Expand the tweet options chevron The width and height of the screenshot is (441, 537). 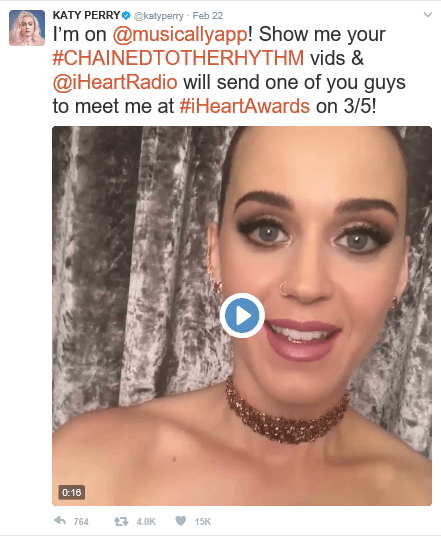427,15
